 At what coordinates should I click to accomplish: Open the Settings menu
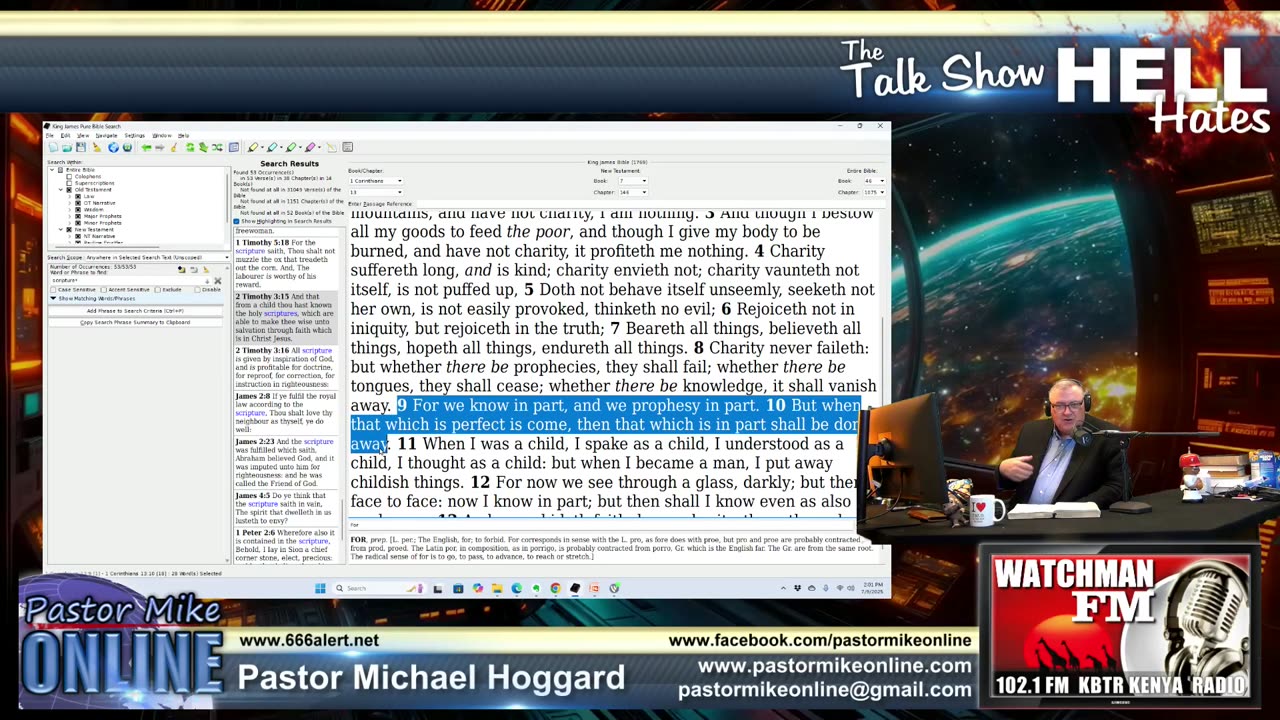[x=134, y=135]
